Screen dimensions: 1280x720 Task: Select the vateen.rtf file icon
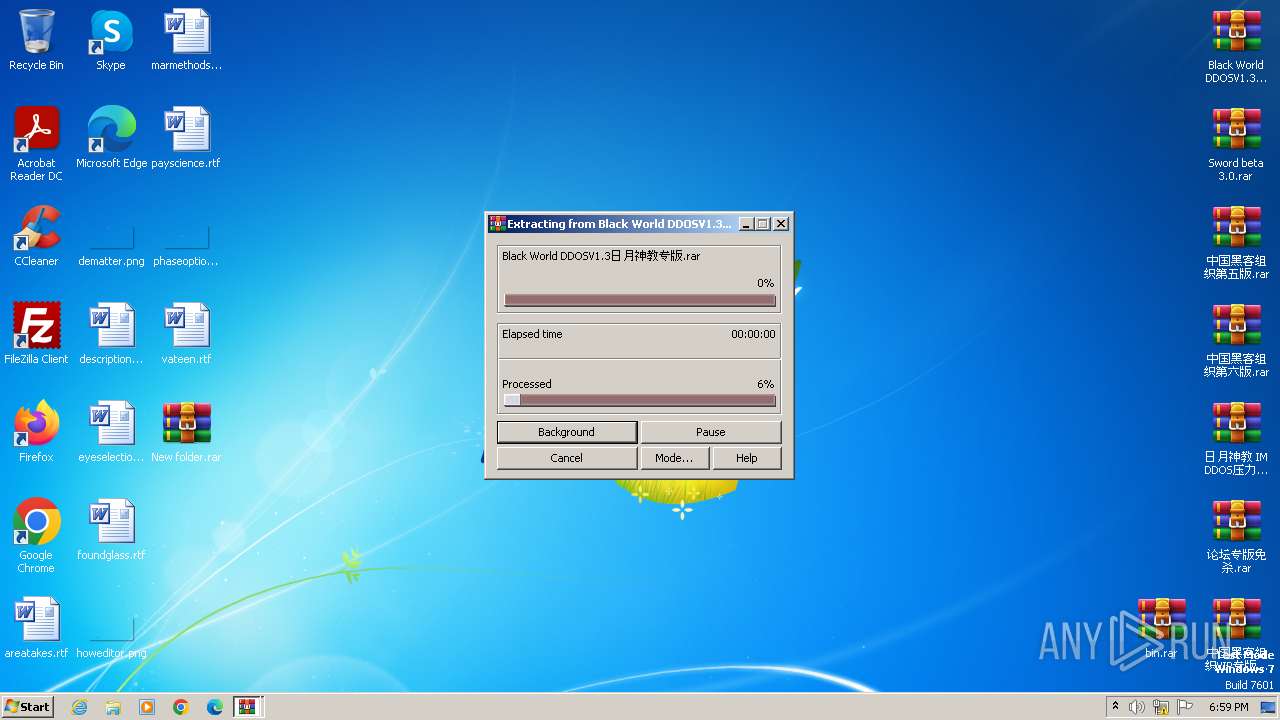point(186,334)
